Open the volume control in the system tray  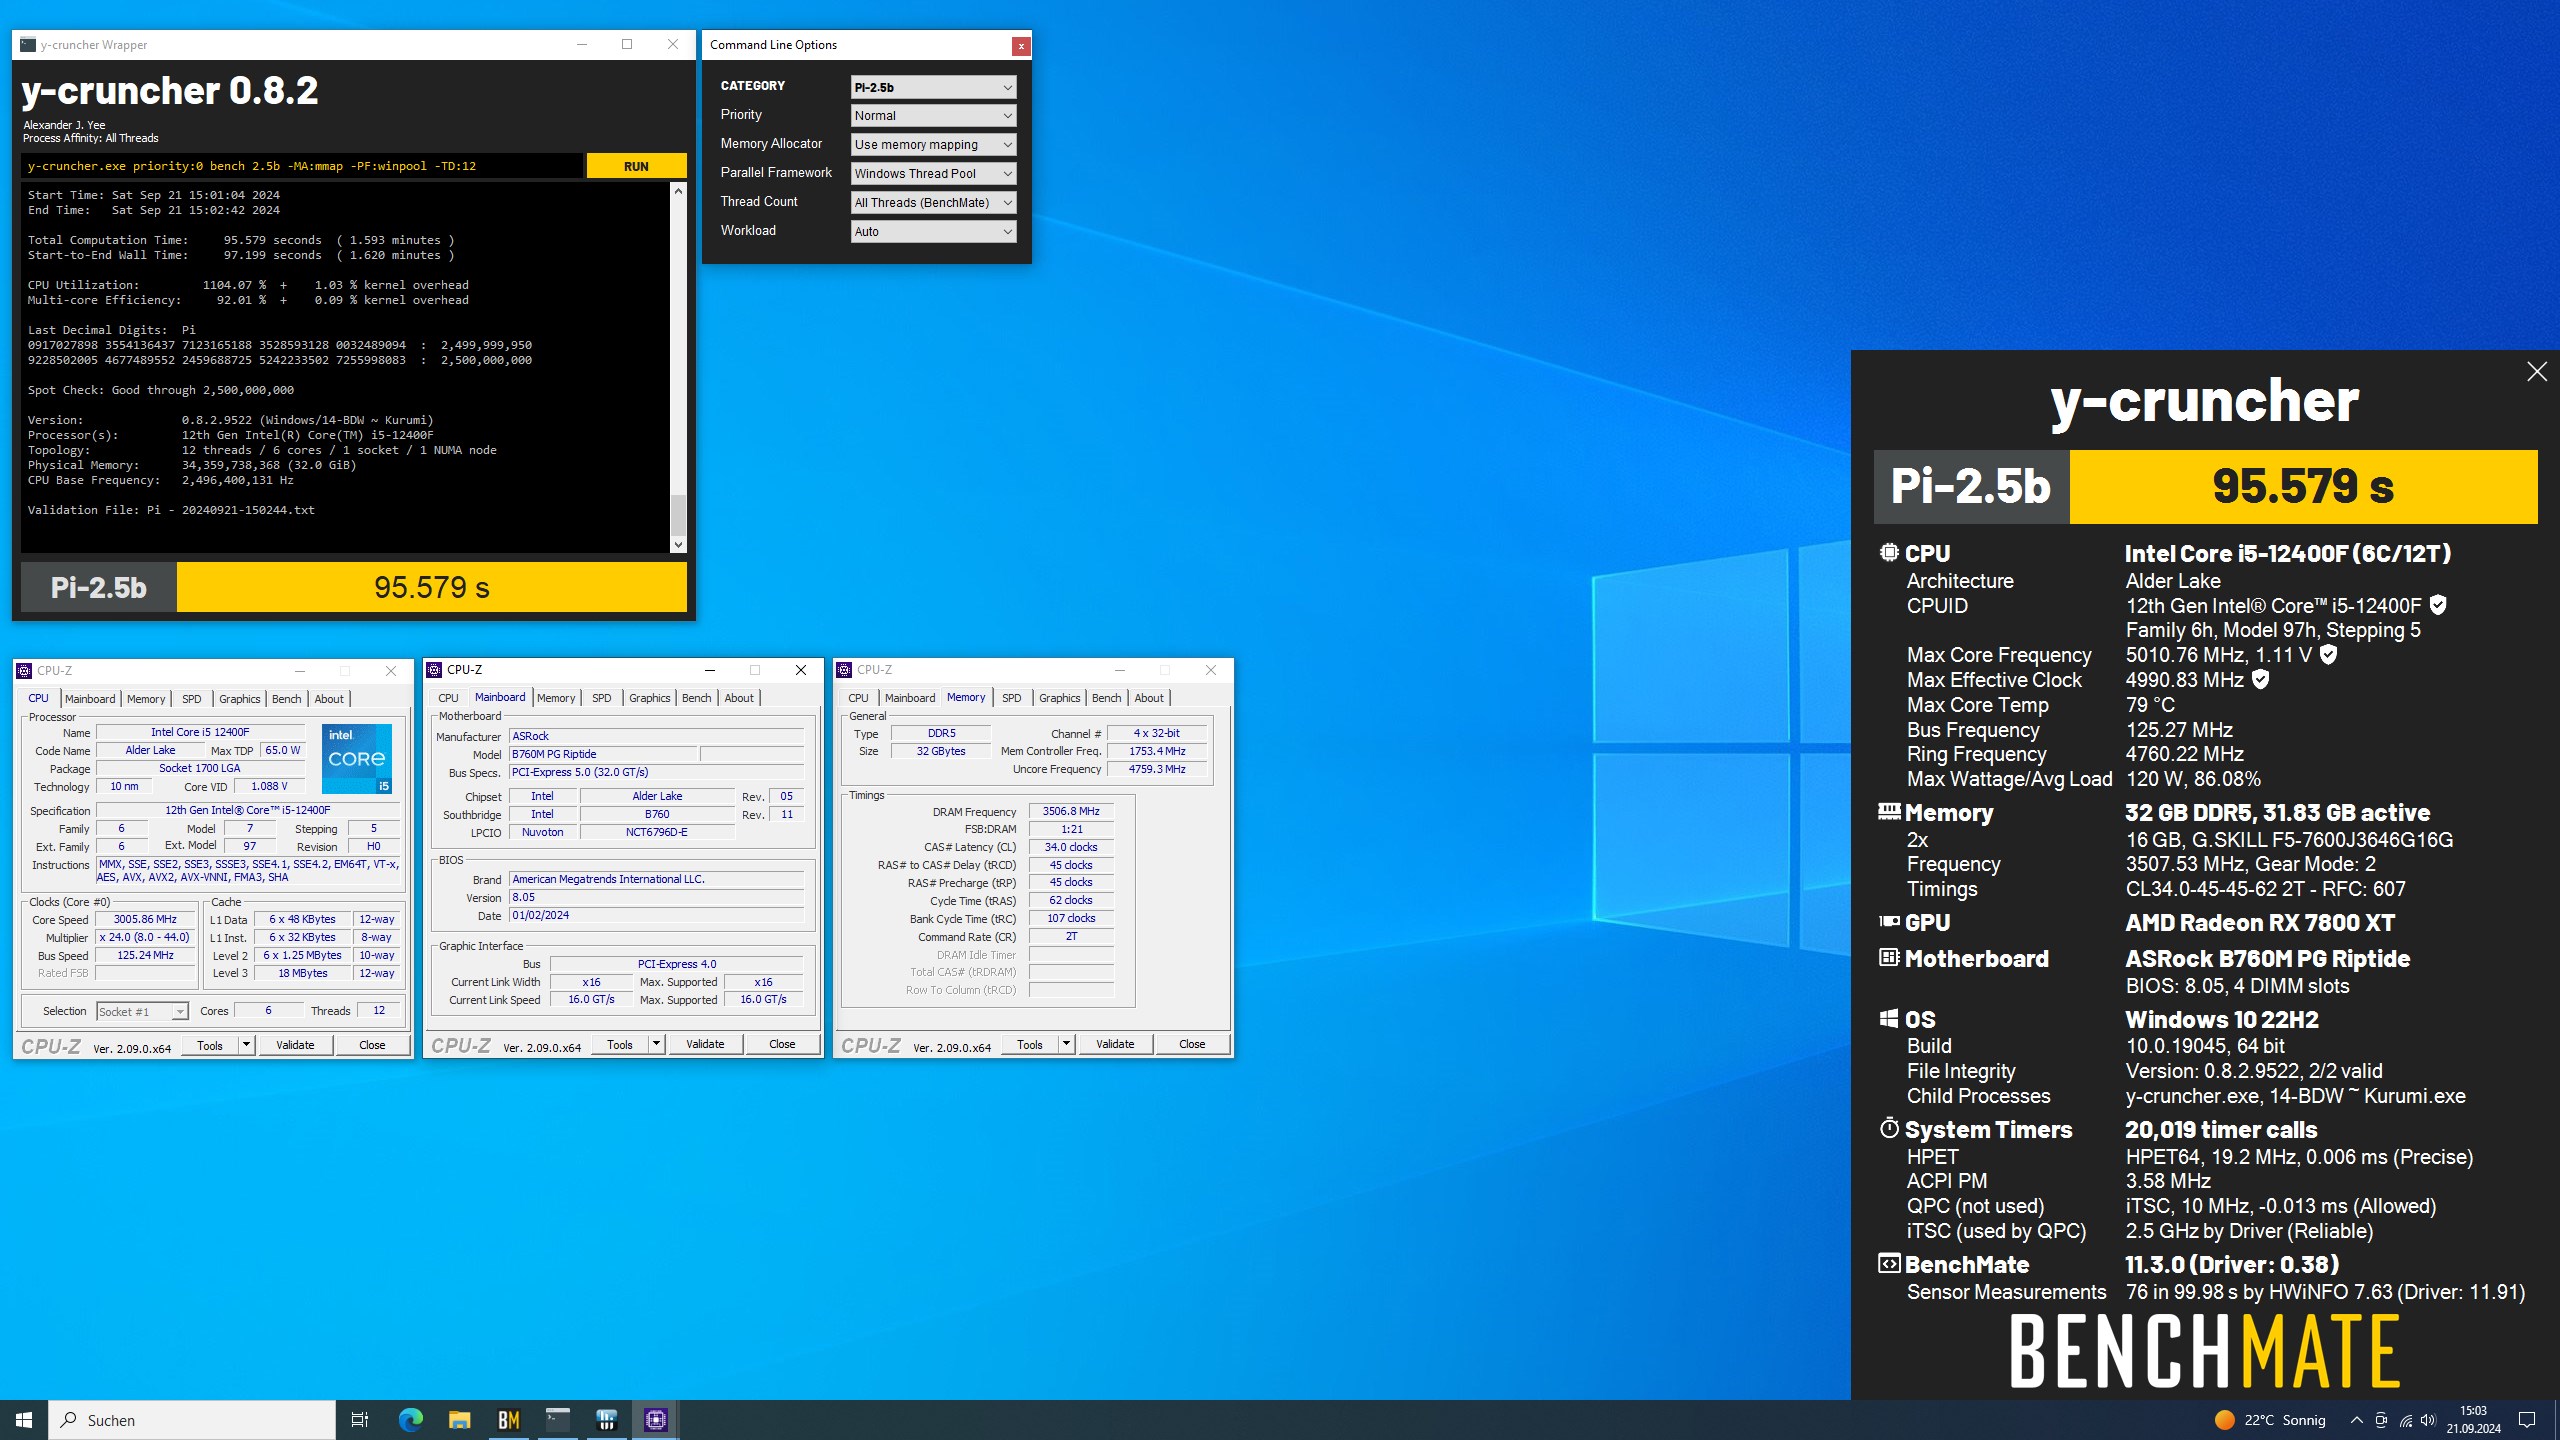click(x=2428, y=1420)
